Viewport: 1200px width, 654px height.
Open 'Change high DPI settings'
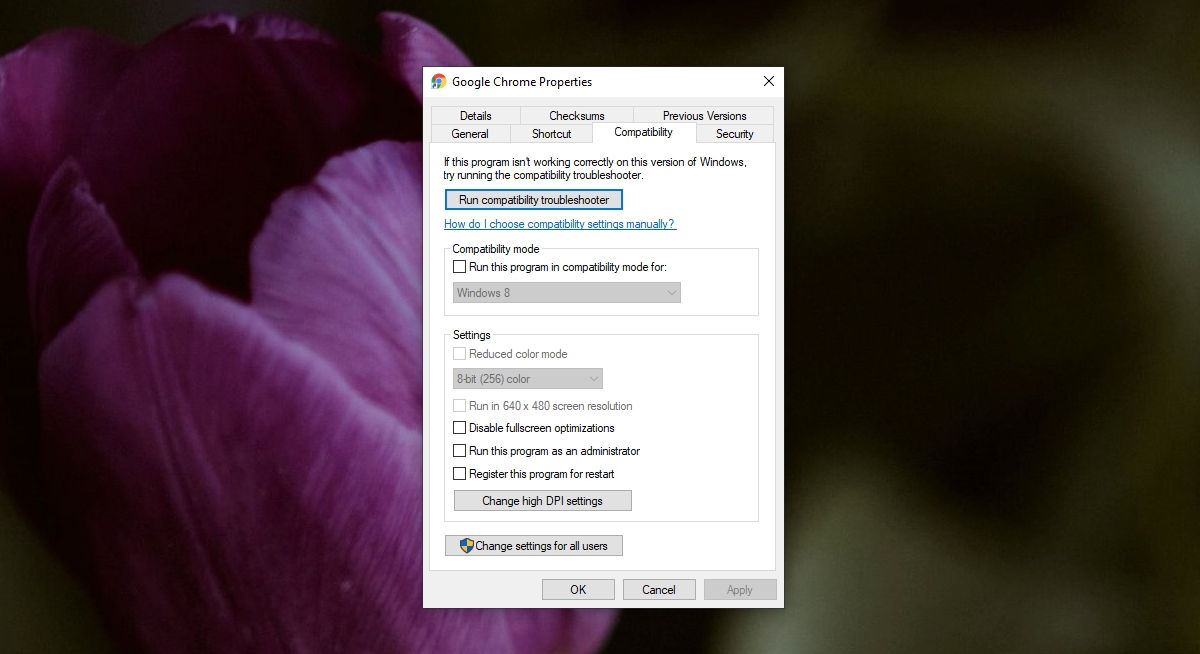click(543, 501)
